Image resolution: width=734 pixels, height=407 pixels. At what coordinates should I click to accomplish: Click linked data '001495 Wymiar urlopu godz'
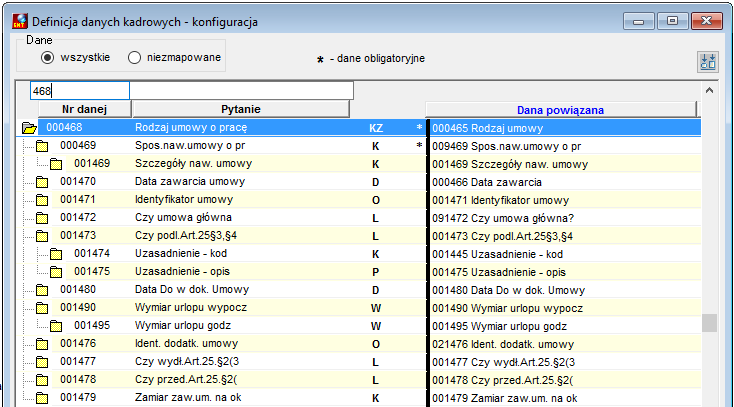[x=499, y=326]
